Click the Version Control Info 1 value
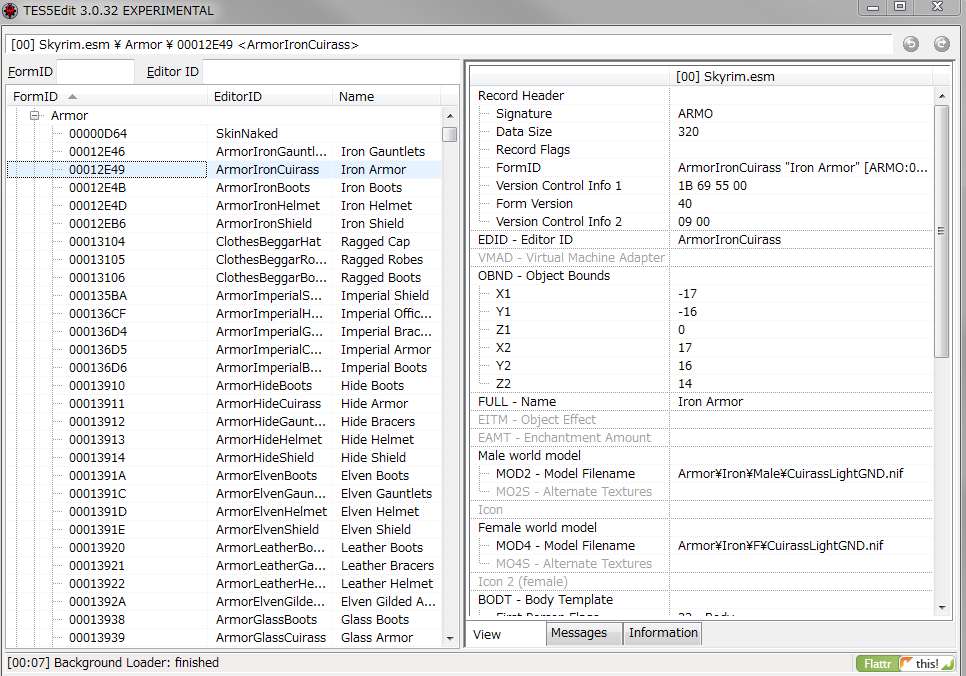 [712, 185]
